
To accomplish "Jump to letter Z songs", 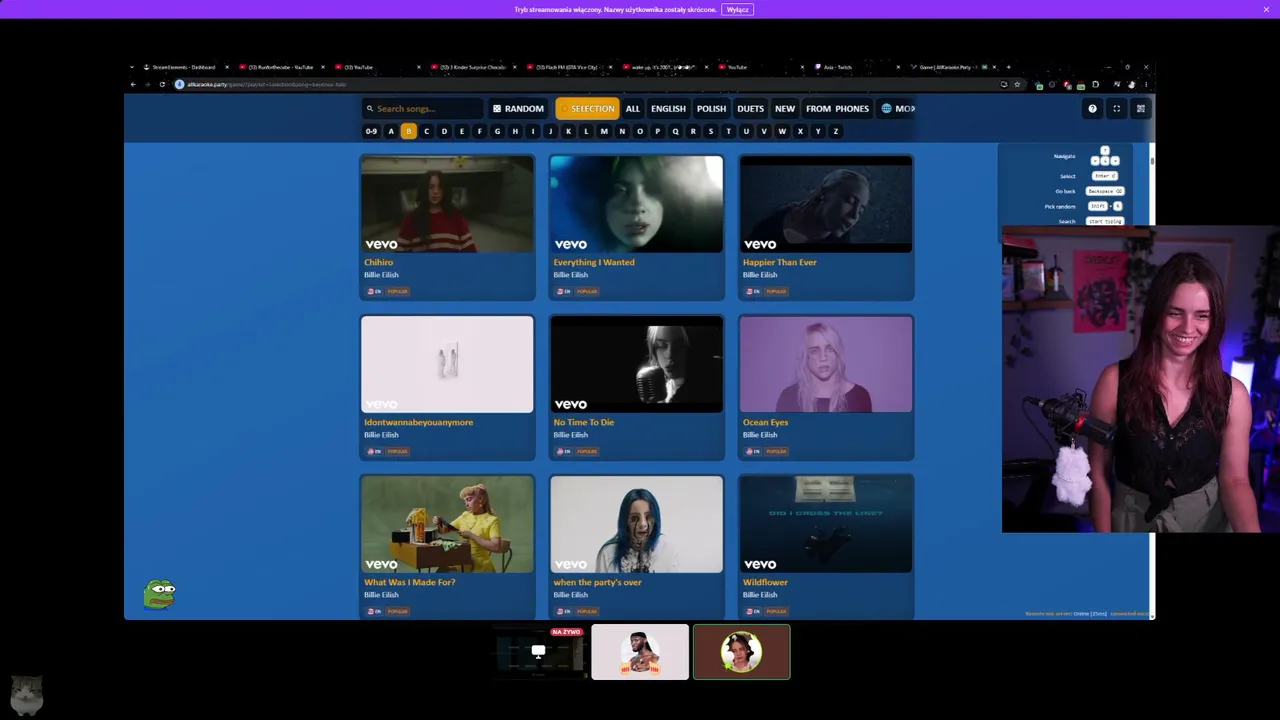I will 836,131.
